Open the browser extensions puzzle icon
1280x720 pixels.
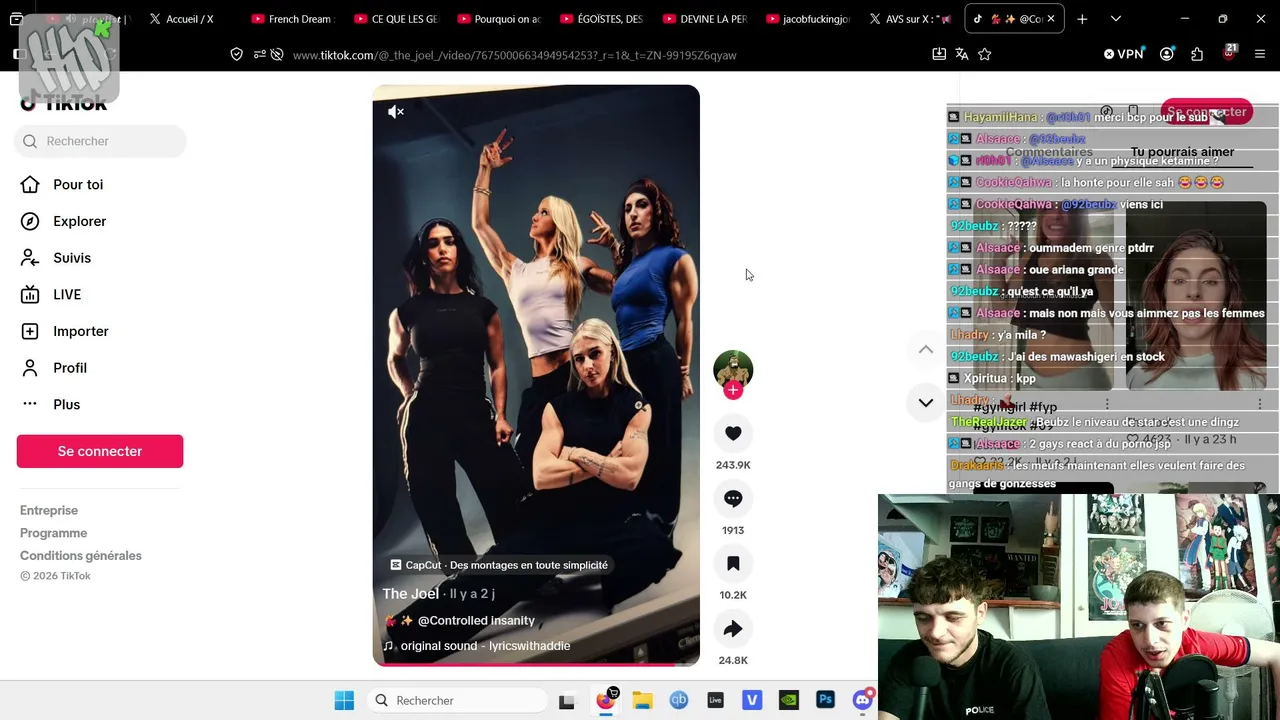pos(1197,54)
